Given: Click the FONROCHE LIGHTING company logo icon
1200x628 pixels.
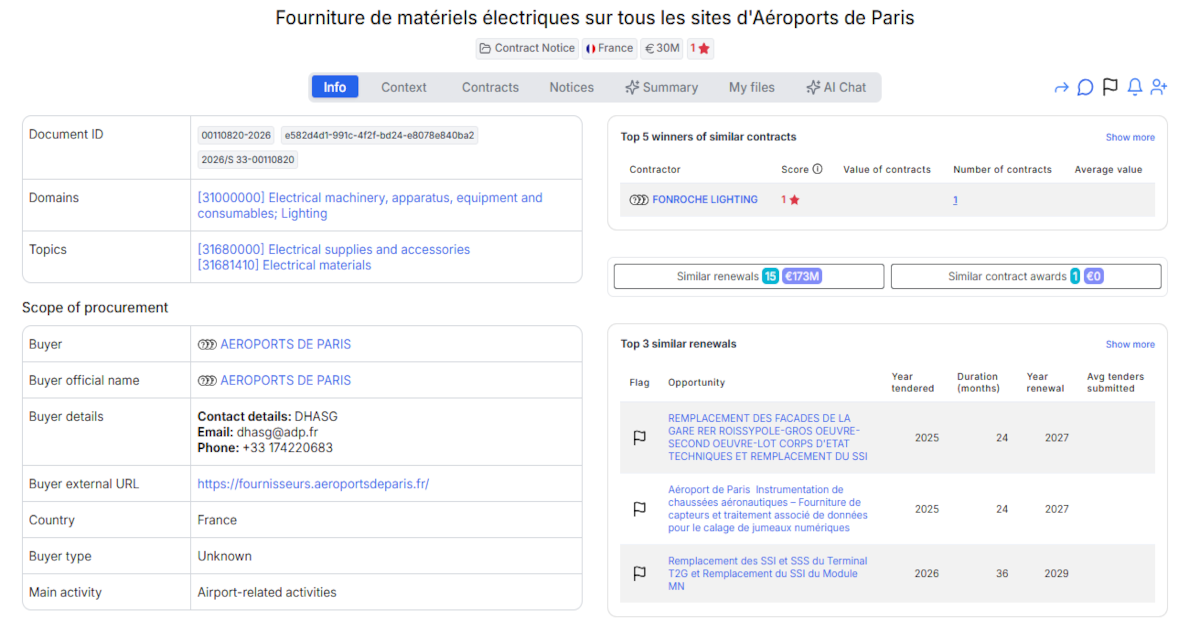Looking at the screenshot, I should pyautogui.click(x=637, y=199).
